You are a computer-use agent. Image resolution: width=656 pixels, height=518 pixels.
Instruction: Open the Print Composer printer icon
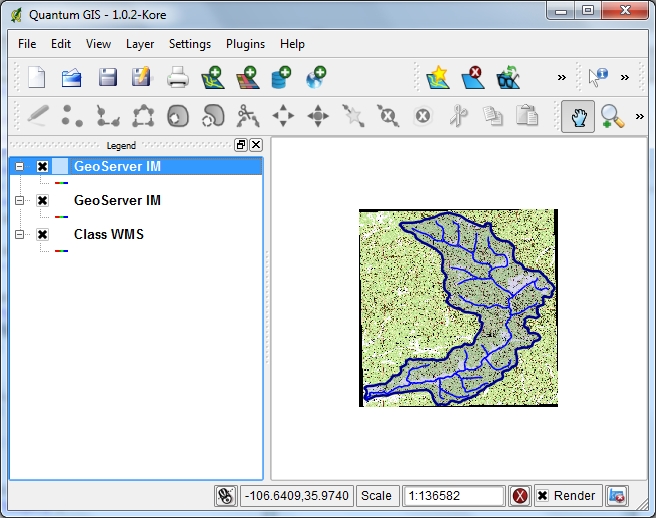[x=177, y=77]
